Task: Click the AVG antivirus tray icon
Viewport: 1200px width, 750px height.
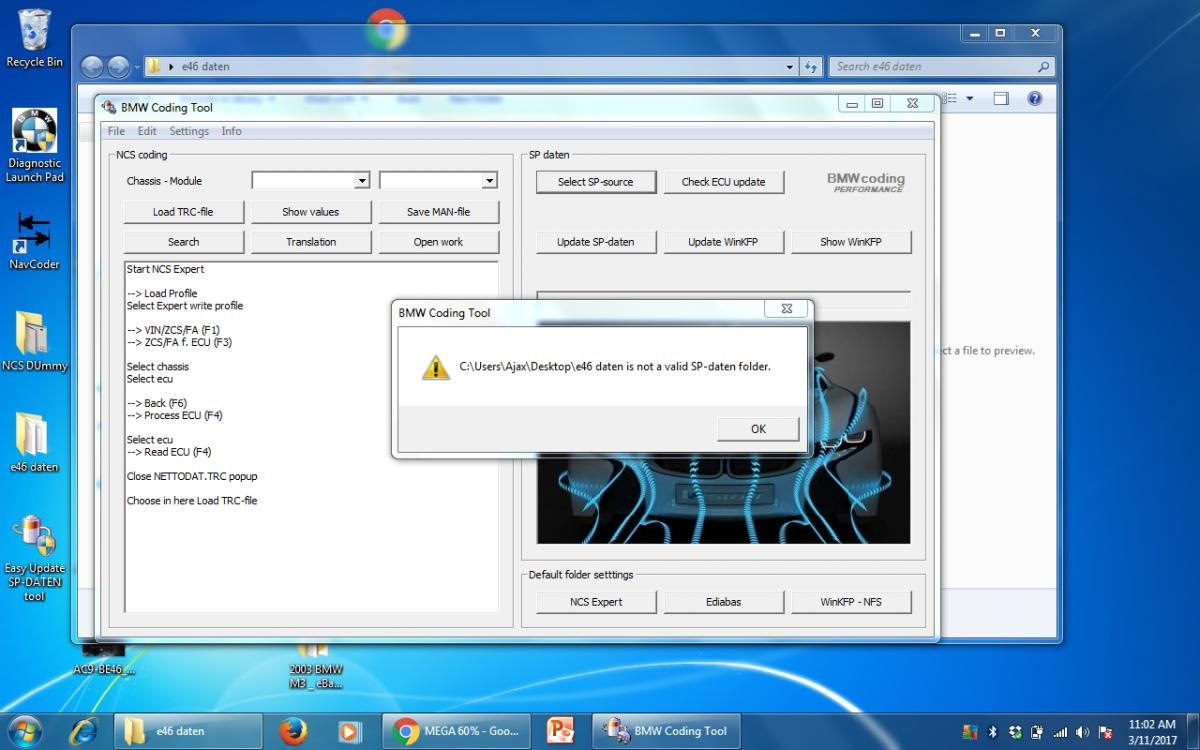Action: click(969, 732)
